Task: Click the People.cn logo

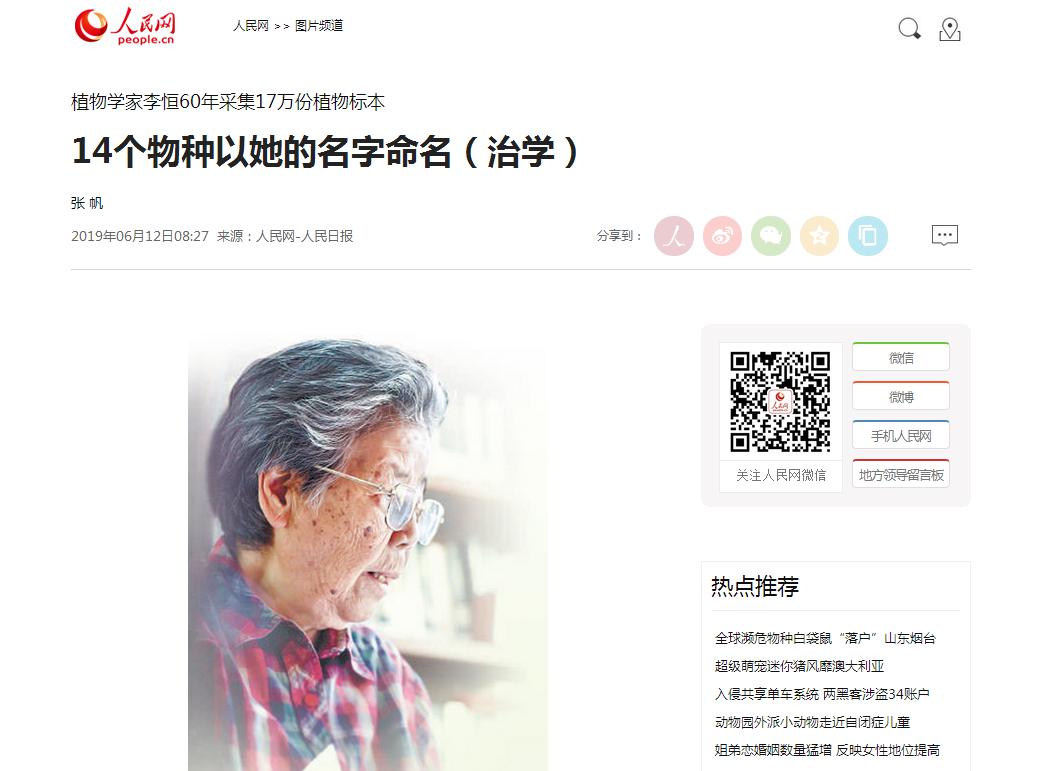Action: tap(125, 26)
